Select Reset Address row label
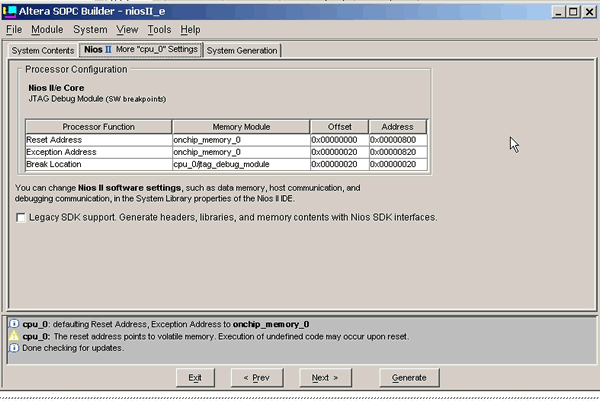 98,140
